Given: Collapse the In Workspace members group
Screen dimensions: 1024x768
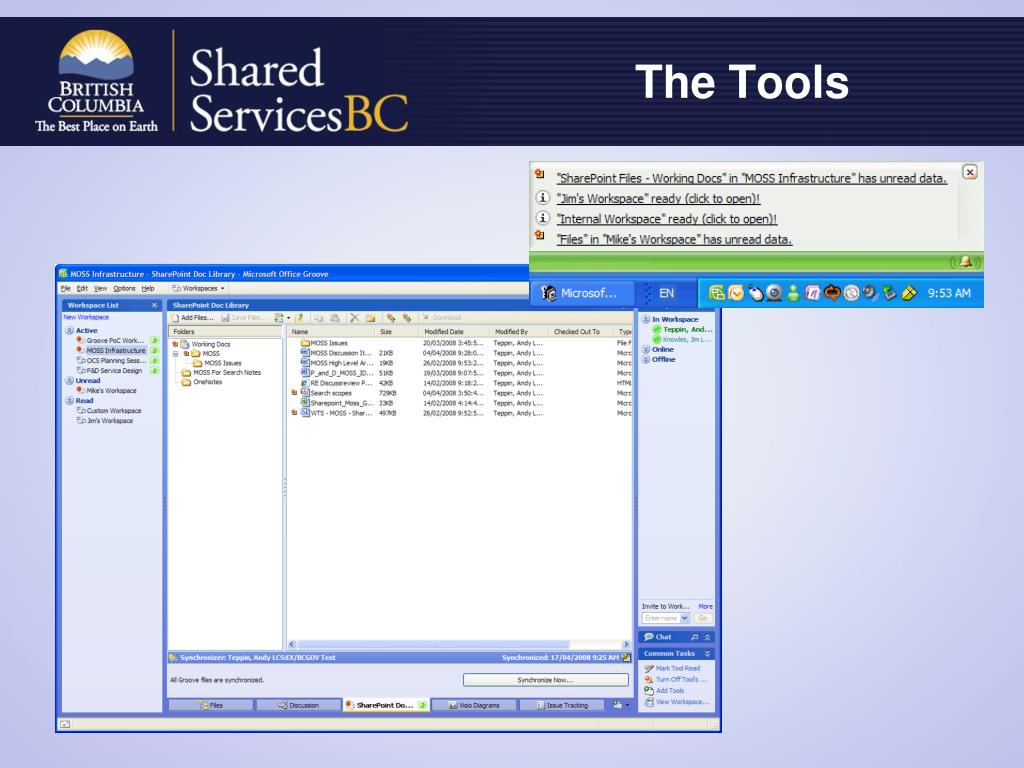Looking at the screenshot, I should click(x=646, y=319).
